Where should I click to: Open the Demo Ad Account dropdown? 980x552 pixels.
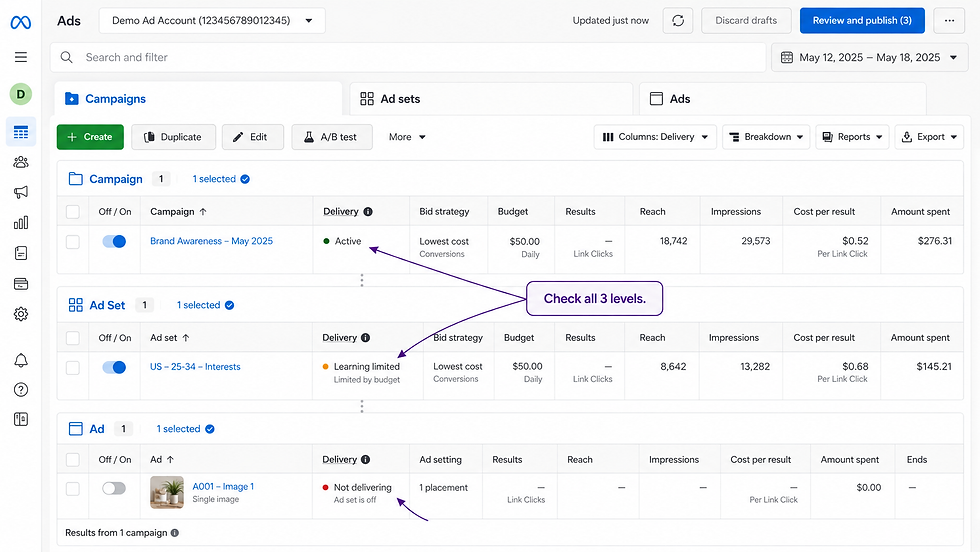tap(212, 21)
